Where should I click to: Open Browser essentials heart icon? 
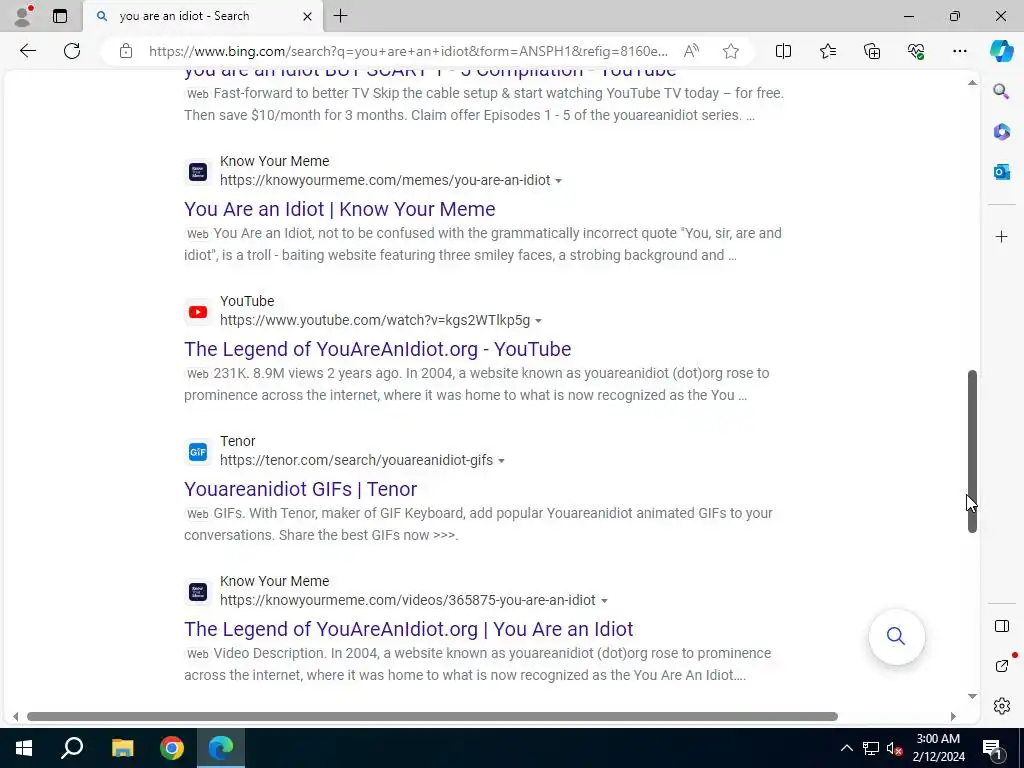916,51
